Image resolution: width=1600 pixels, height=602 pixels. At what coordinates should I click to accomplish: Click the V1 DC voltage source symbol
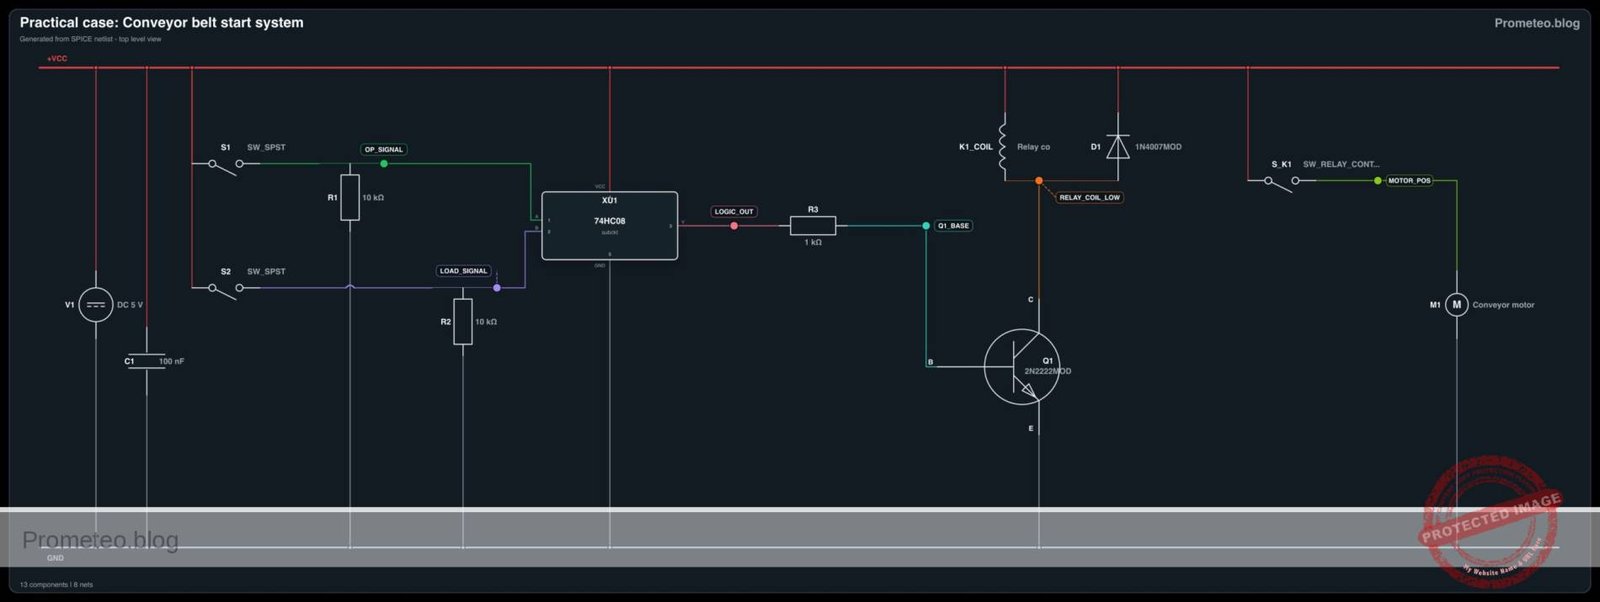[x=96, y=305]
